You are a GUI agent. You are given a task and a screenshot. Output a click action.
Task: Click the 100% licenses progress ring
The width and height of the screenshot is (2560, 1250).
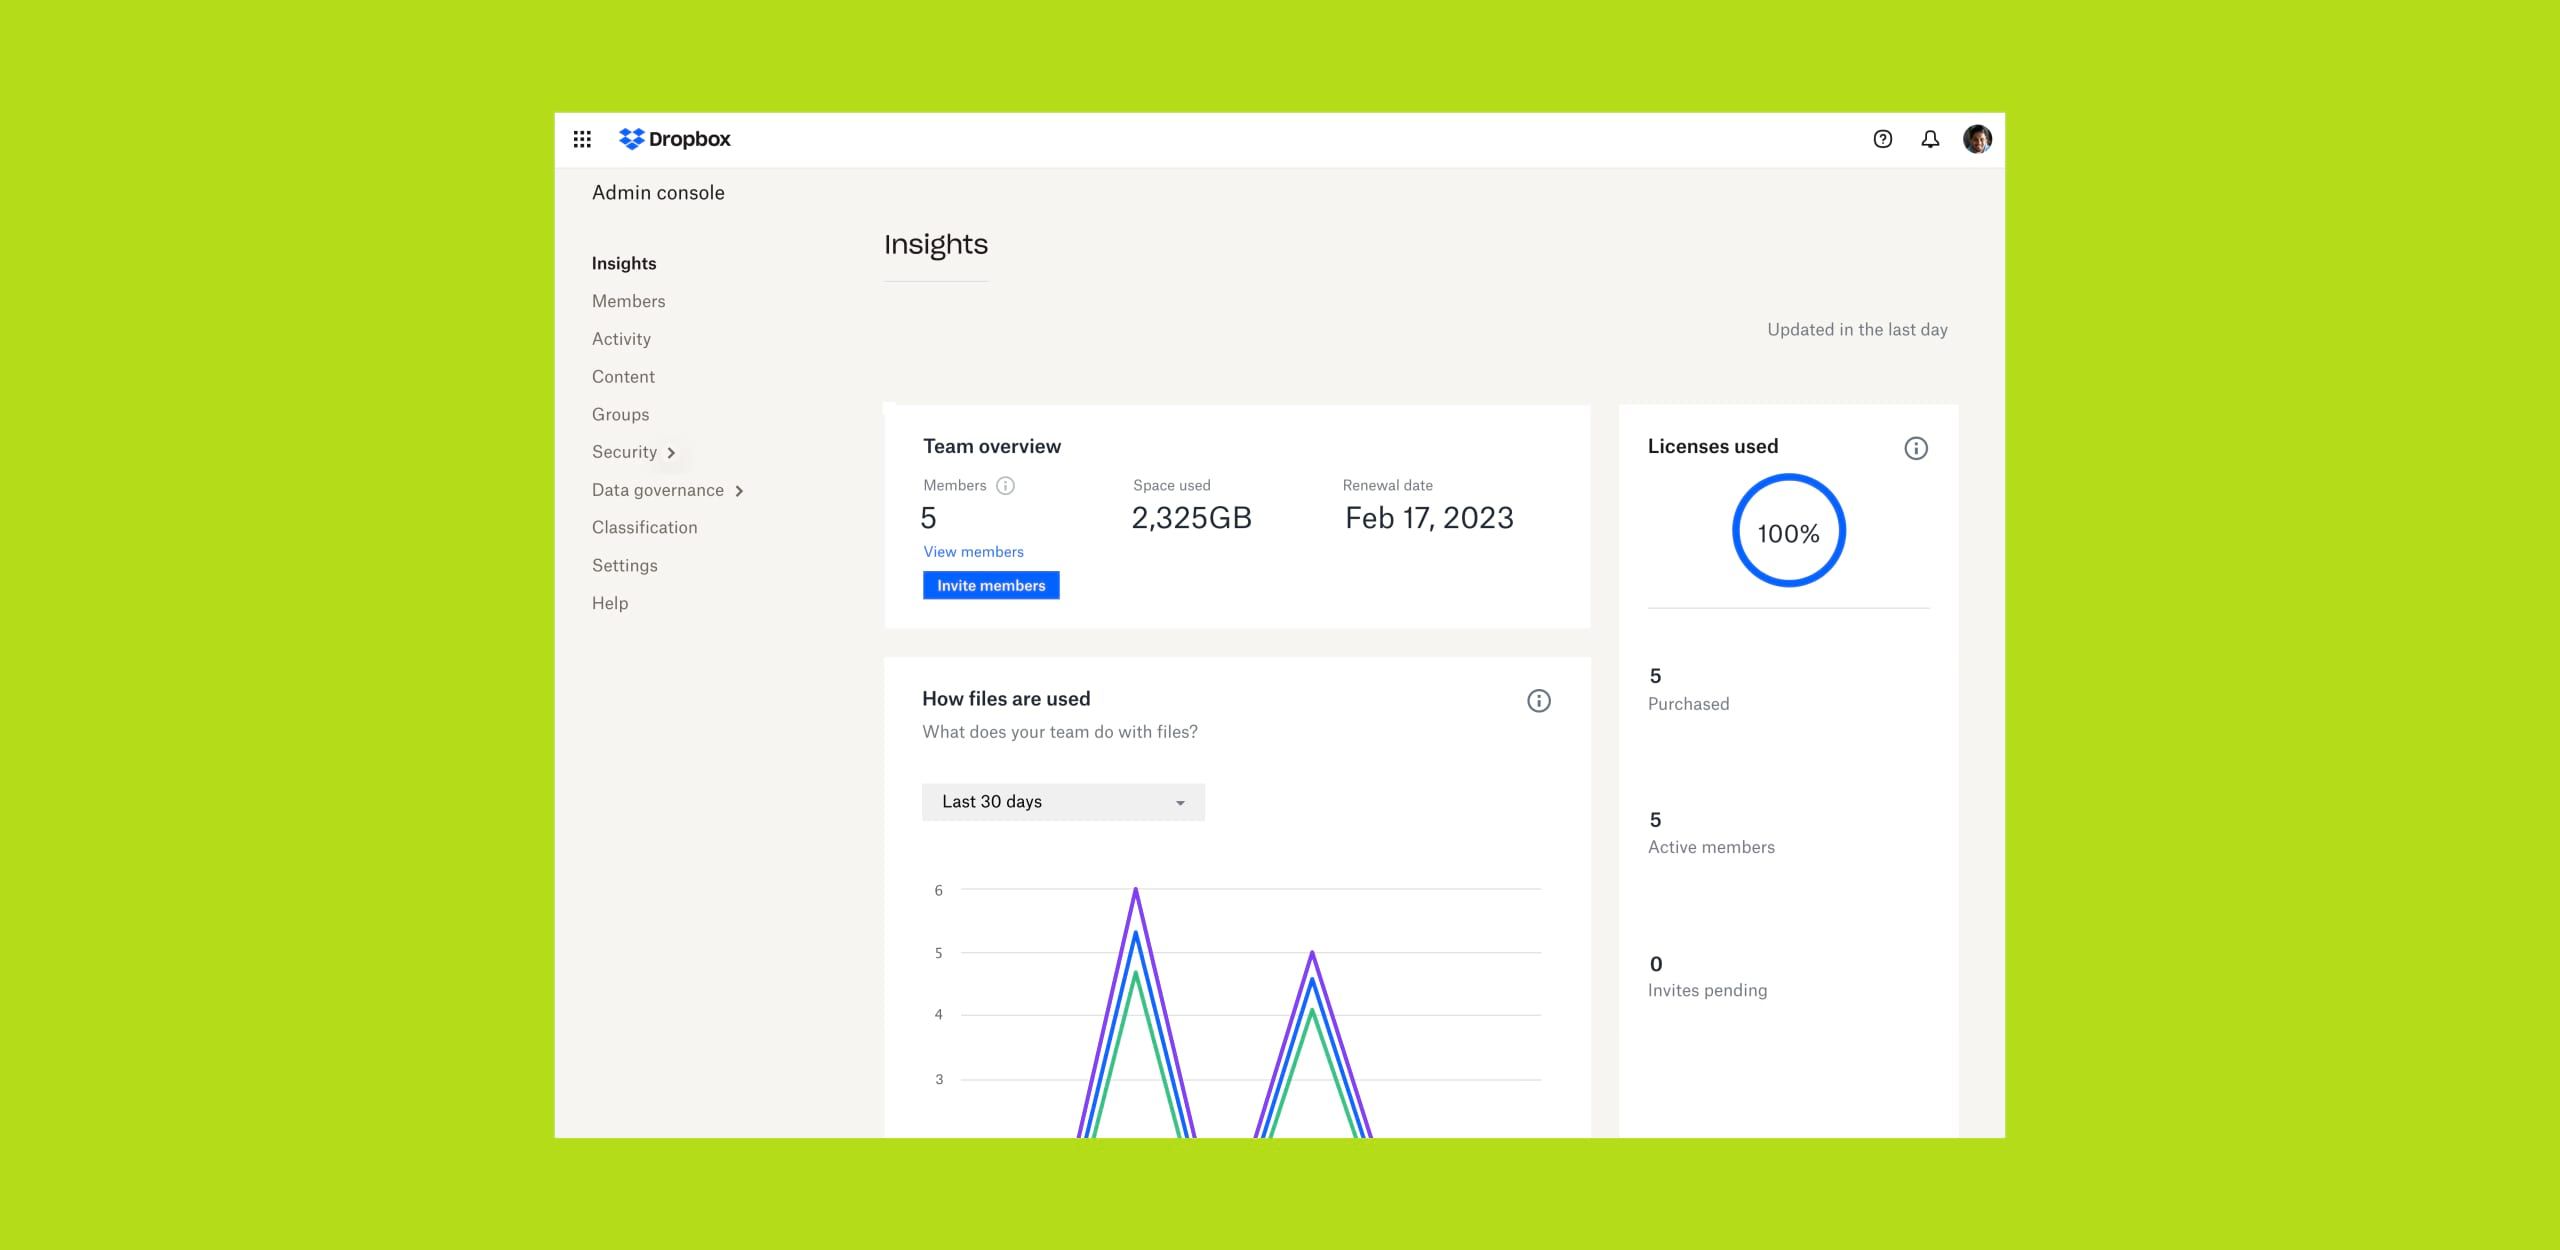click(1788, 531)
